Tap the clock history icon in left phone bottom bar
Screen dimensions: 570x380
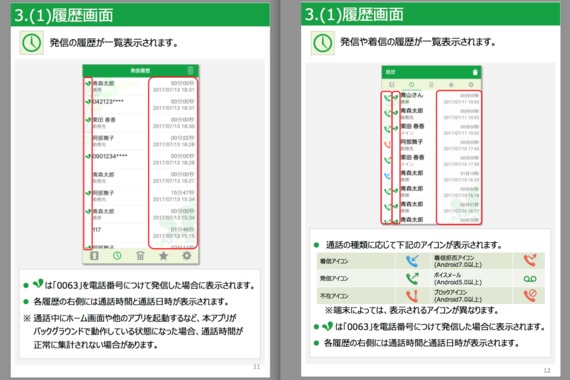tap(117, 256)
